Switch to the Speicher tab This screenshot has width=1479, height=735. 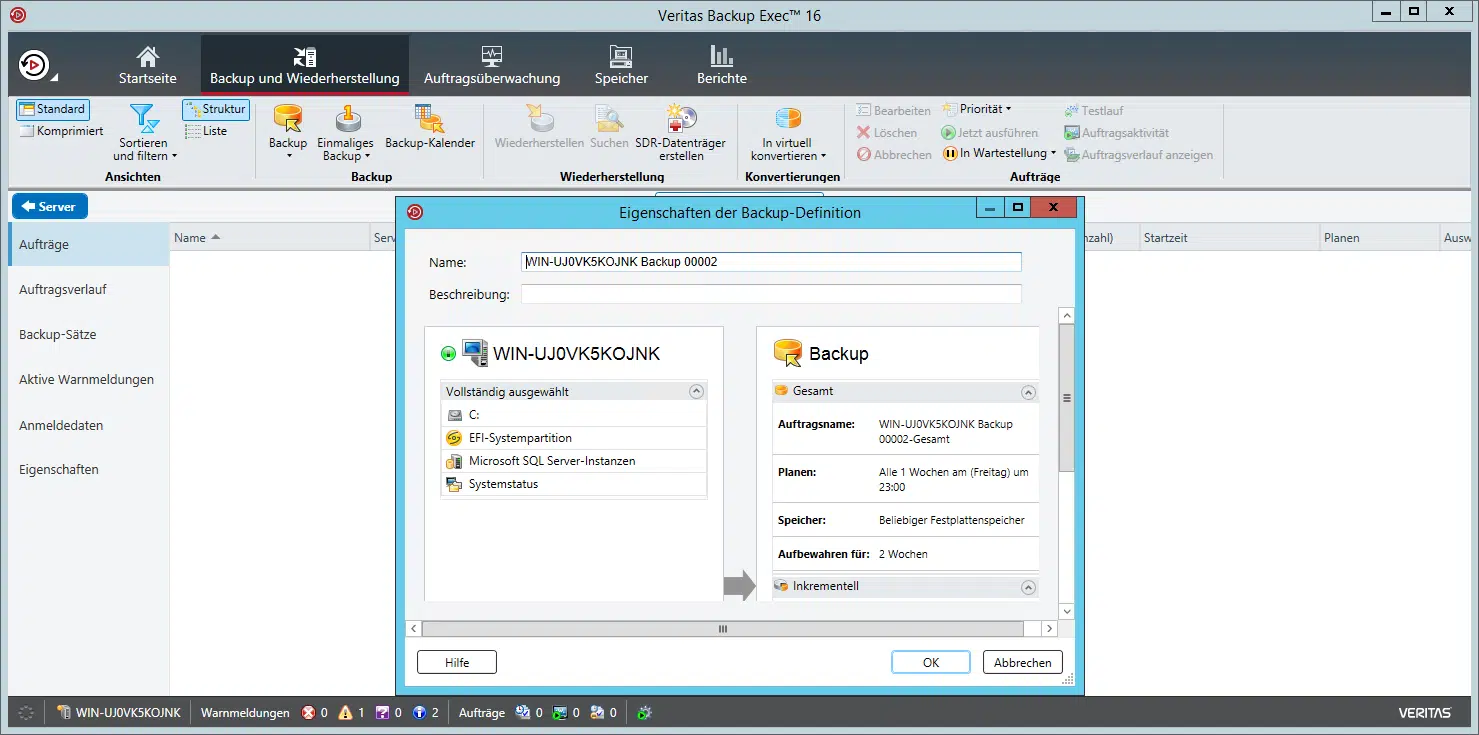coord(621,65)
